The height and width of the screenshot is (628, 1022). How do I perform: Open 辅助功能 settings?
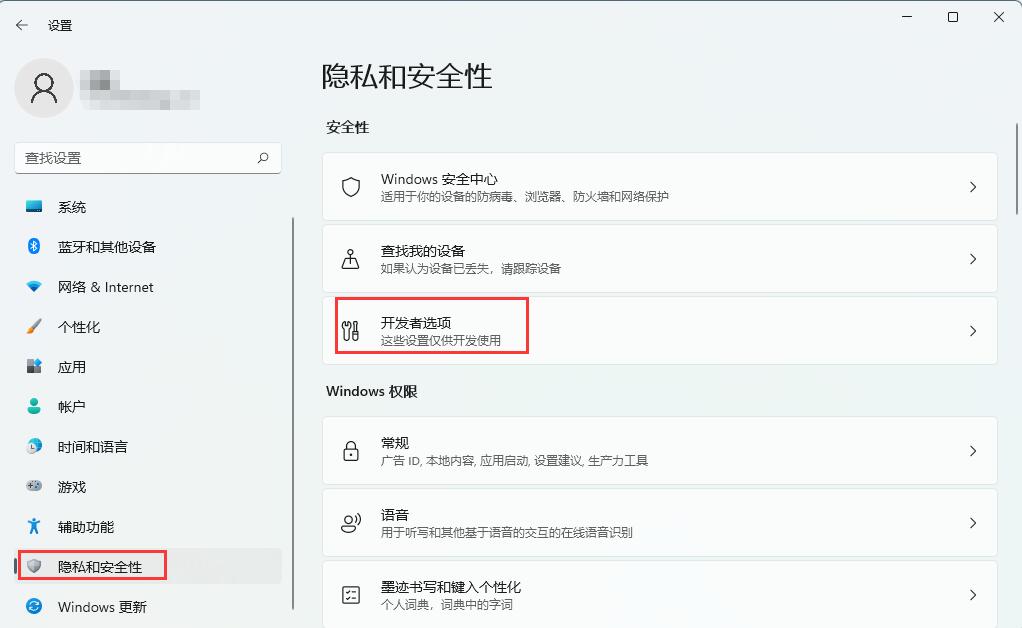click(148, 526)
